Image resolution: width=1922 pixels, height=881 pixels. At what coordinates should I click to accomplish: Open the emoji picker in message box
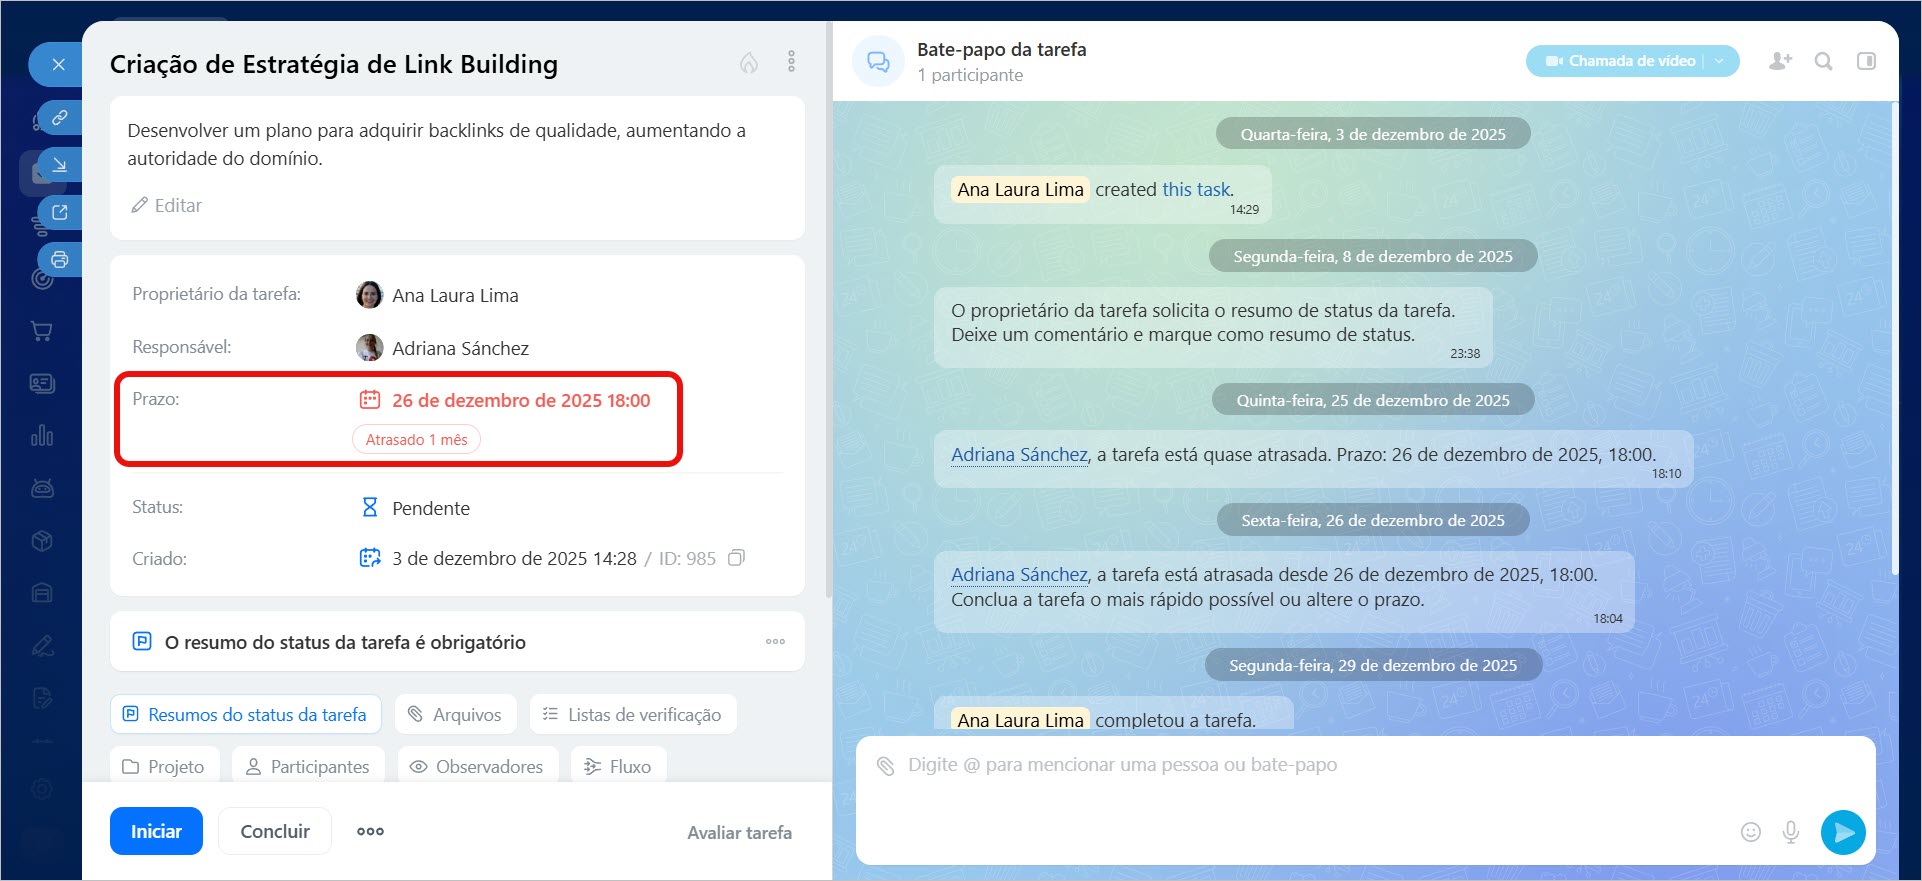click(x=1750, y=832)
